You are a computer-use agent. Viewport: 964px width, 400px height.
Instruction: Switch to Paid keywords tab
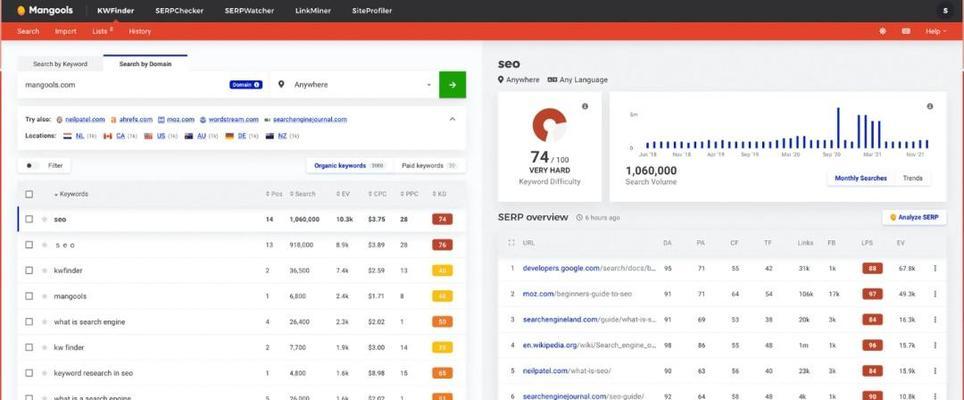[x=429, y=166]
